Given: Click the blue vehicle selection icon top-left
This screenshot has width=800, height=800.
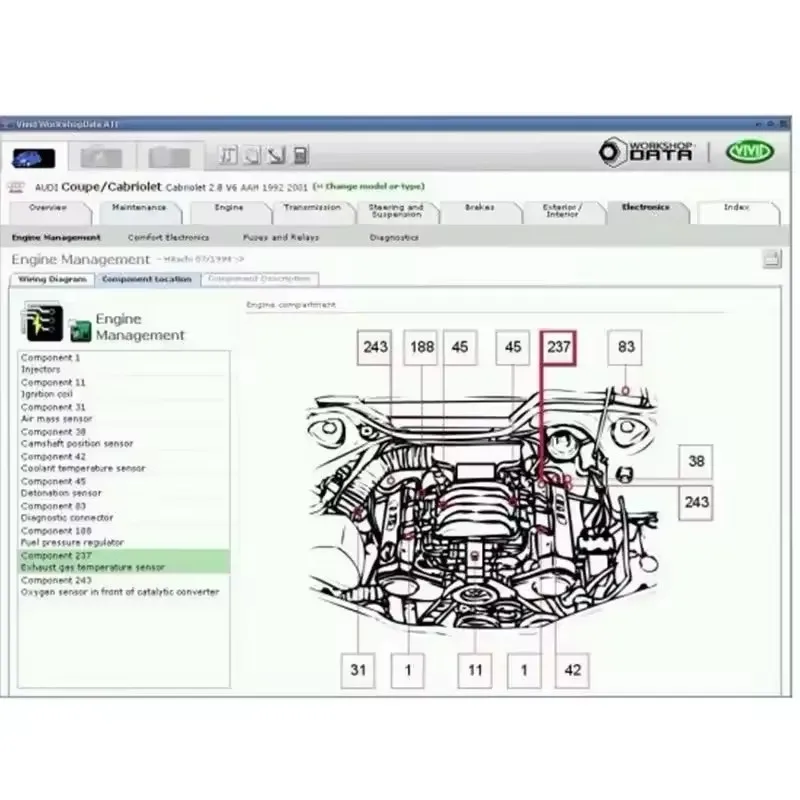Looking at the screenshot, I should [x=35, y=157].
